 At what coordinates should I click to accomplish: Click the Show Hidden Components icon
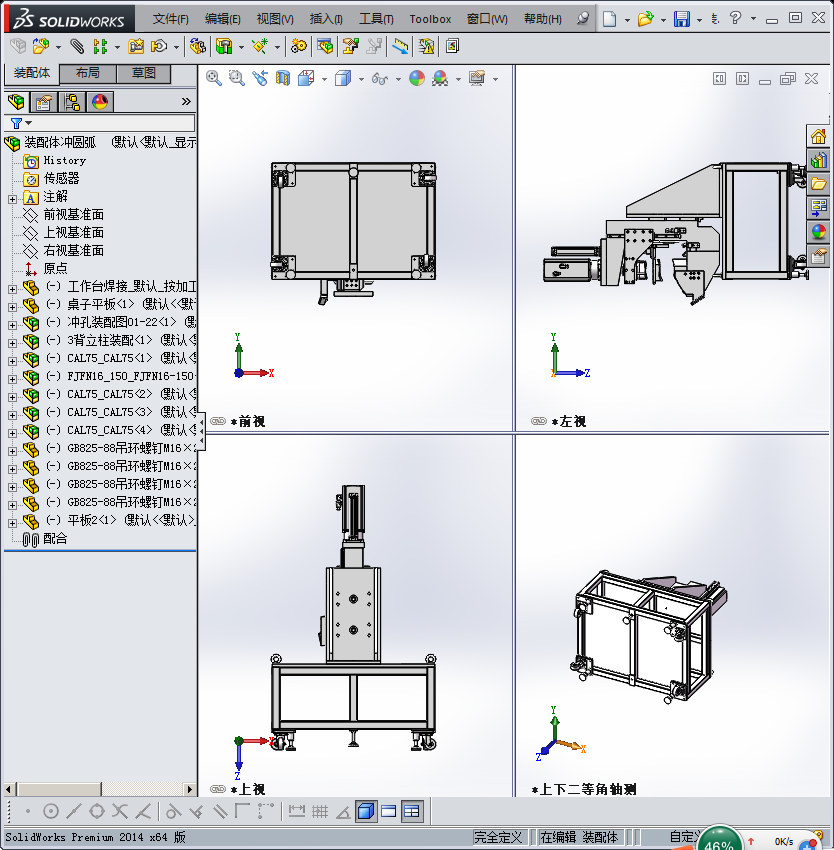(x=197, y=46)
